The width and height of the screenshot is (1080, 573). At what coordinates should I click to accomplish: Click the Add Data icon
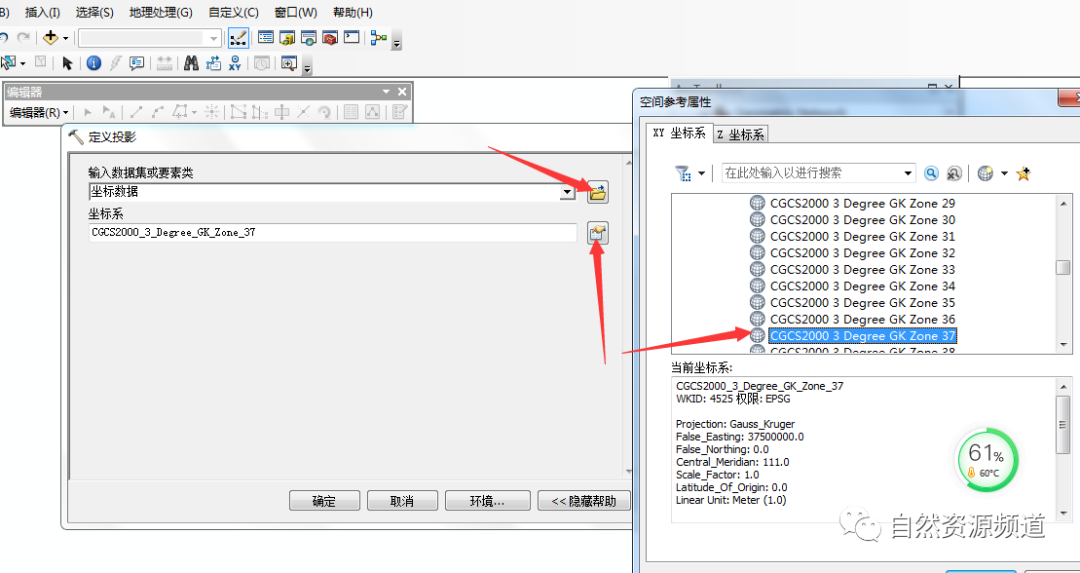50,37
